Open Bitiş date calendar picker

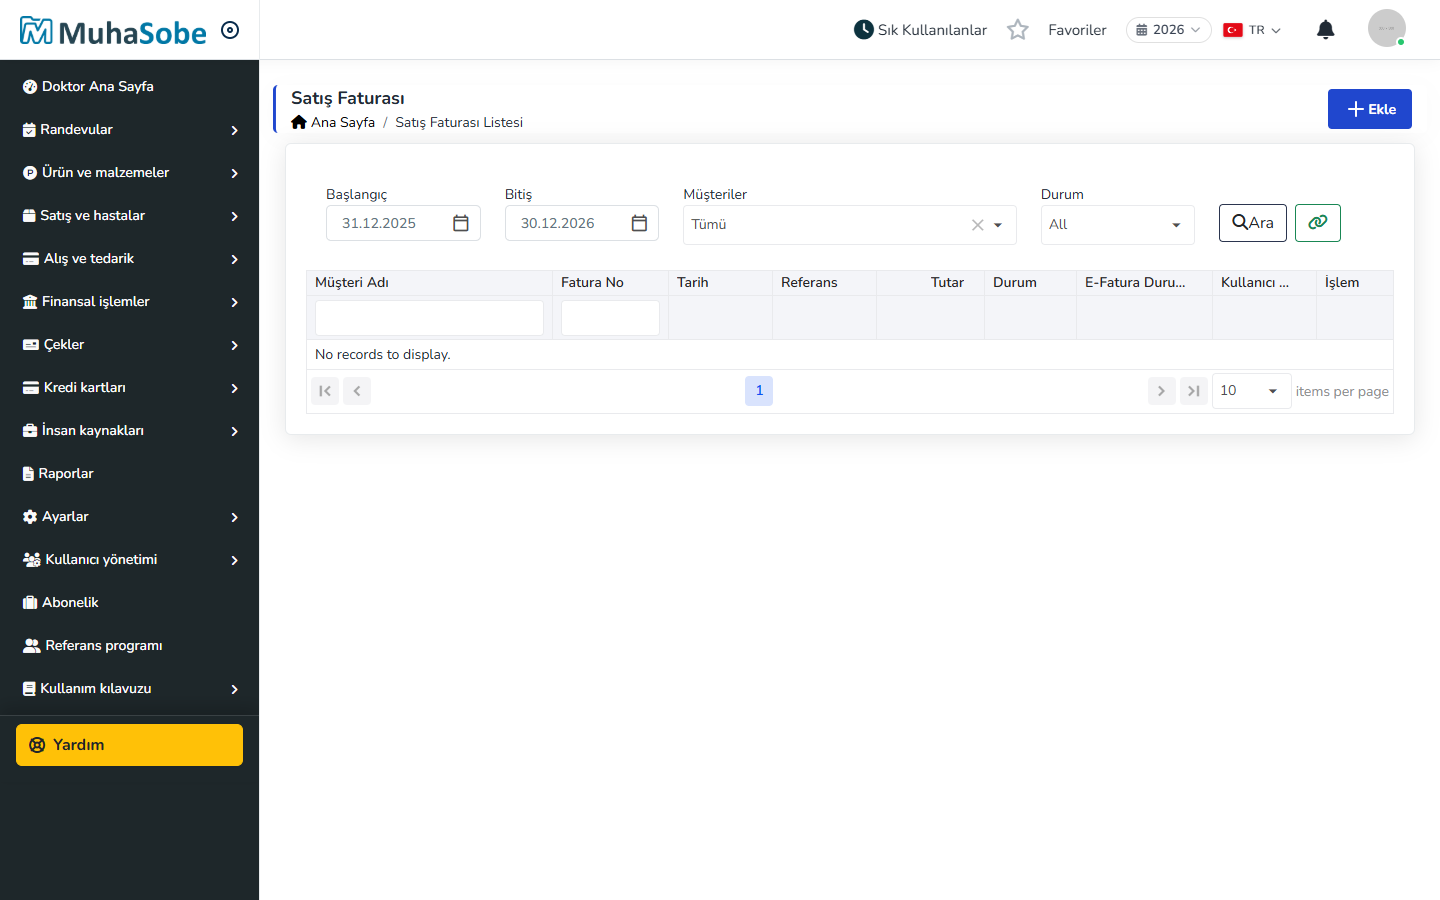point(639,223)
